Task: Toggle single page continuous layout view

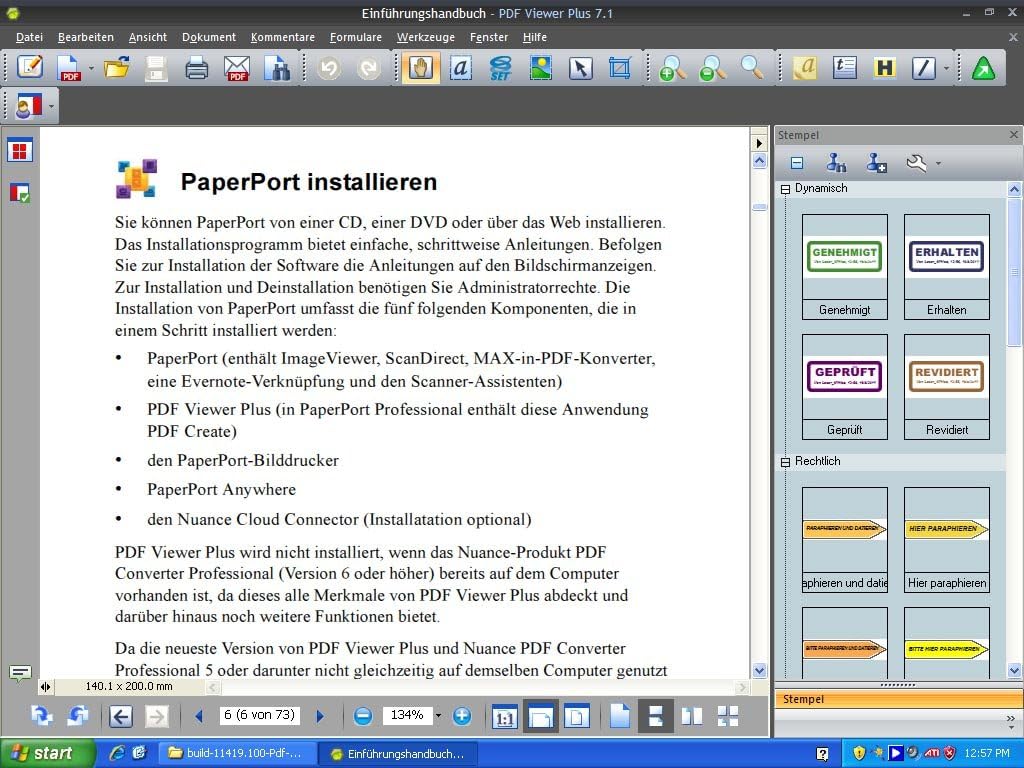Action: [655, 716]
